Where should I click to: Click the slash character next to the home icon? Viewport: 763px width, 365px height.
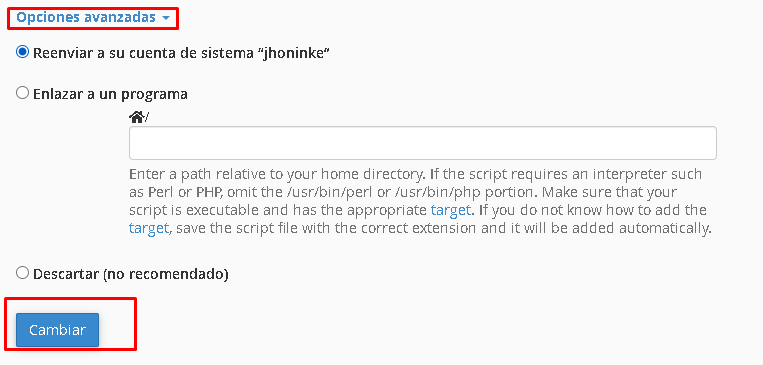click(146, 117)
